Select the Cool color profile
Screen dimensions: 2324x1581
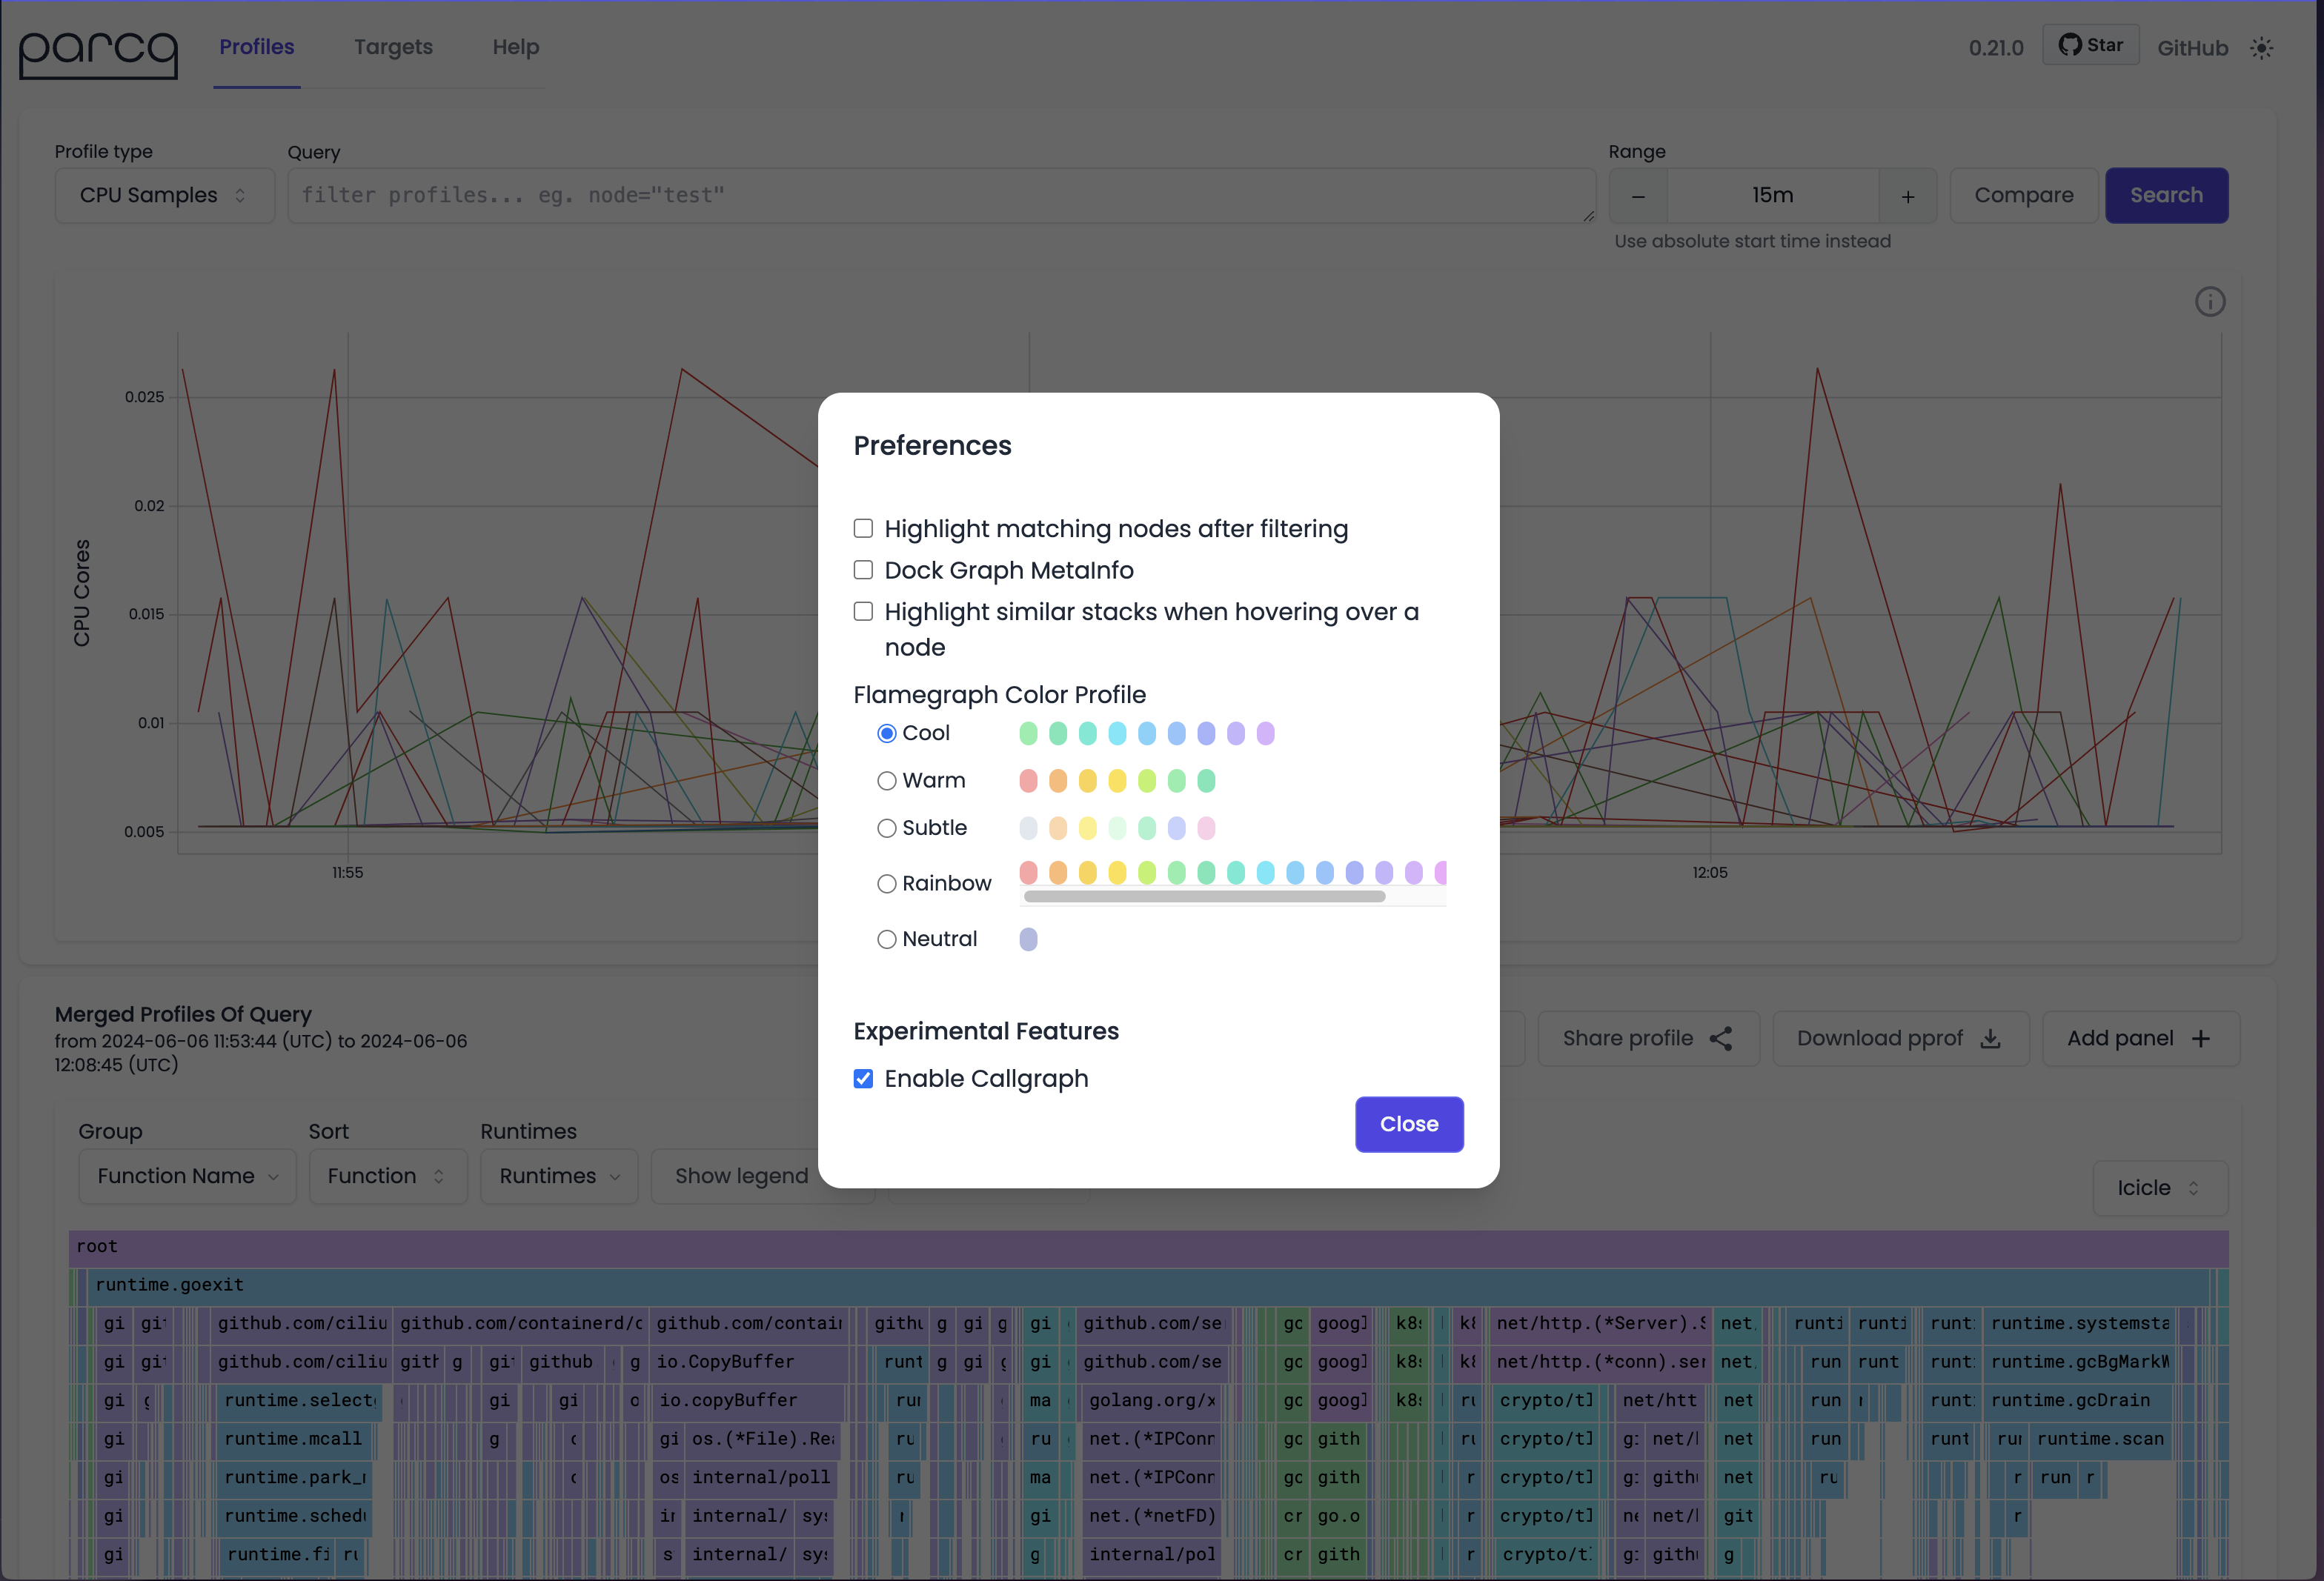(886, 733)
